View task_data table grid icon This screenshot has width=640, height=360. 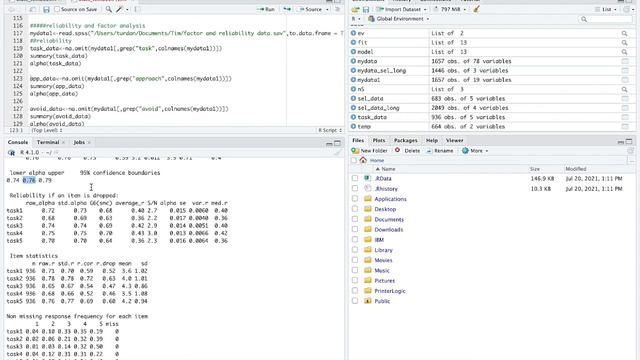click(624, 117)
